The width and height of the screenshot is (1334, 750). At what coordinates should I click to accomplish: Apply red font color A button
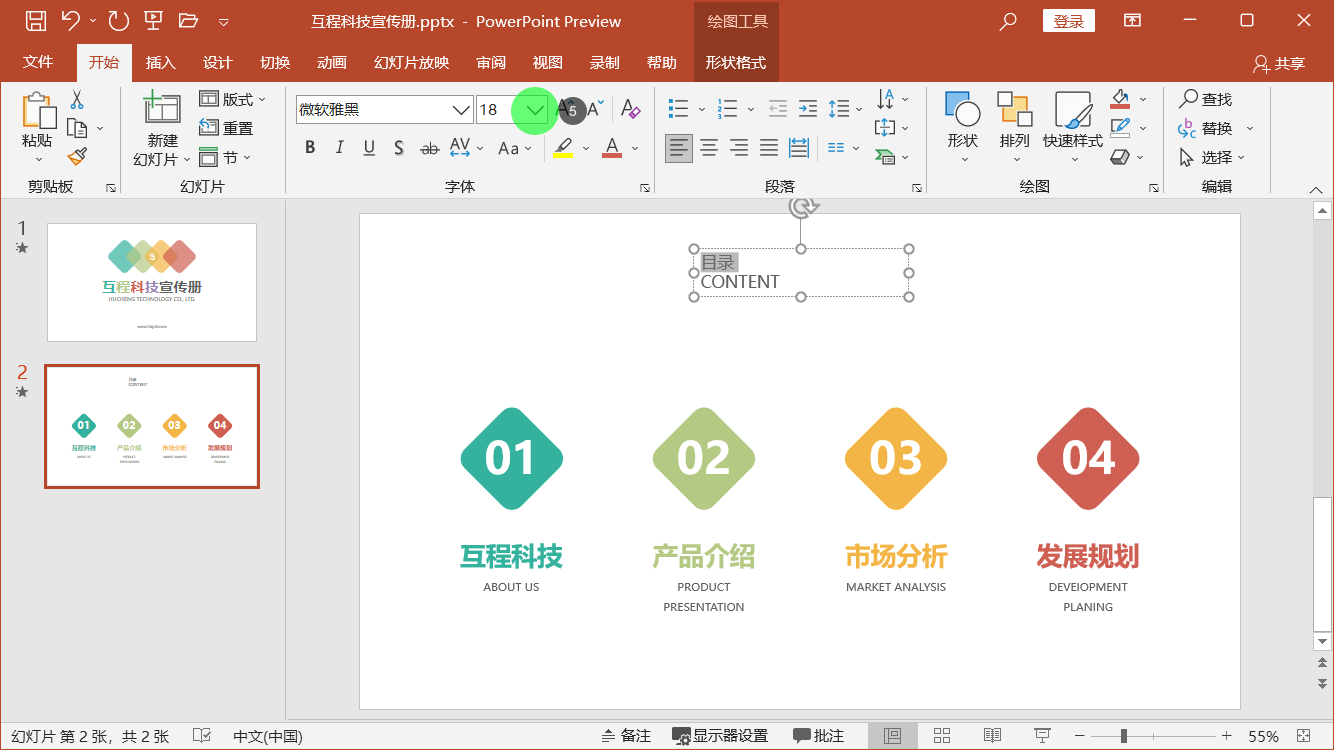click(x=612, y=148)
